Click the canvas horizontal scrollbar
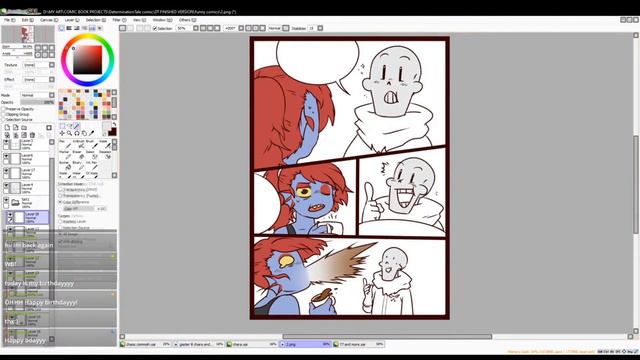Screen dimensions: 640x360 pyautogui.click(x=387, y=337)
